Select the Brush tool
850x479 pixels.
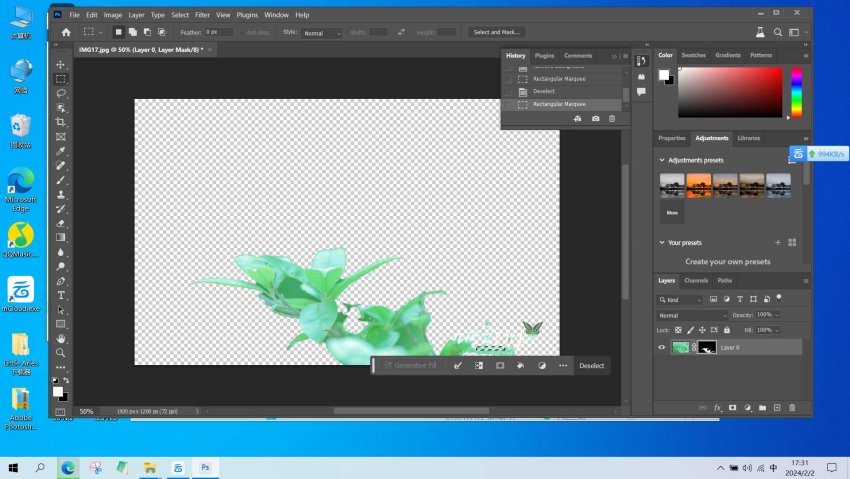pyautogui.click(x=61, y=180)
